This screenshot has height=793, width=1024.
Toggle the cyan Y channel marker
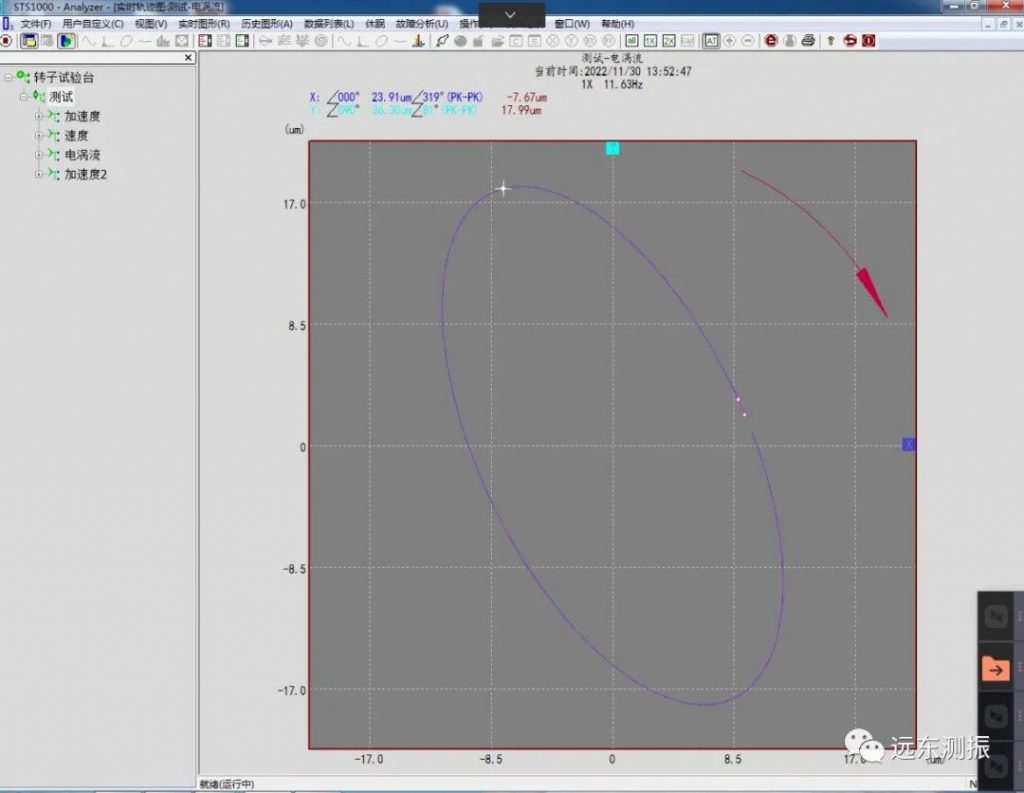click(x=613, y=148)
